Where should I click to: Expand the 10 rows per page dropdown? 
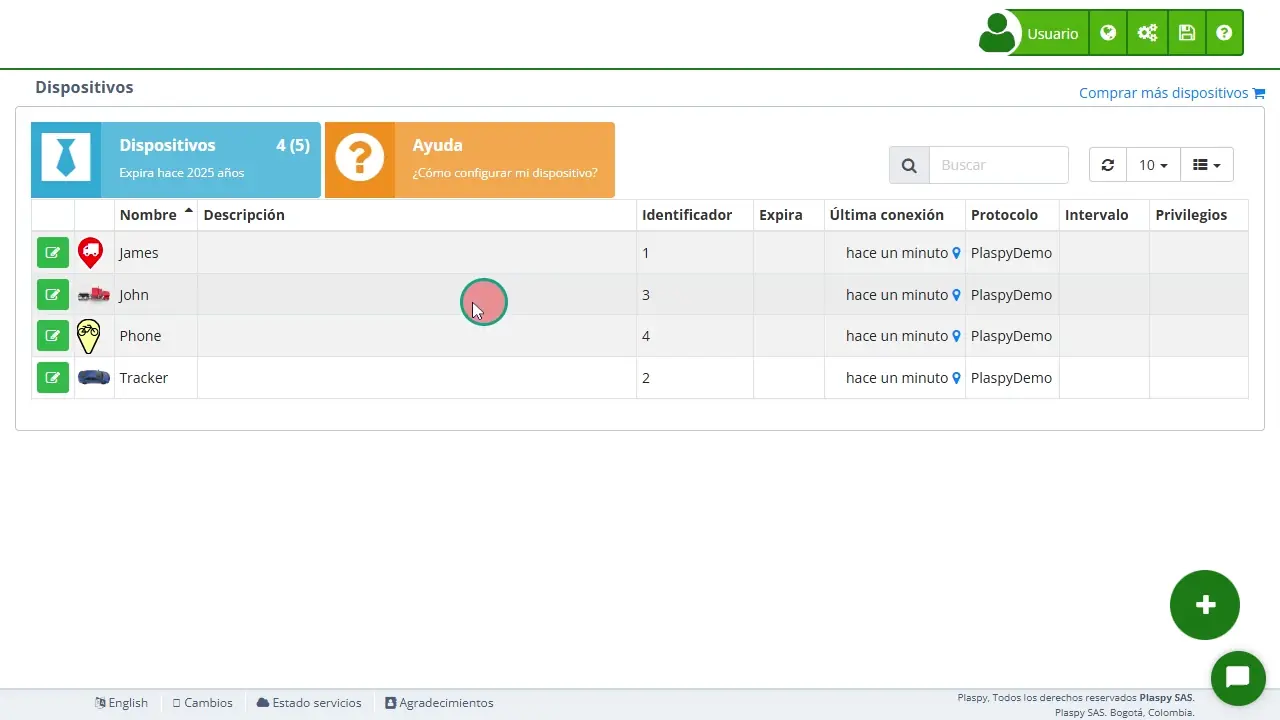[x=1153, y=165]
